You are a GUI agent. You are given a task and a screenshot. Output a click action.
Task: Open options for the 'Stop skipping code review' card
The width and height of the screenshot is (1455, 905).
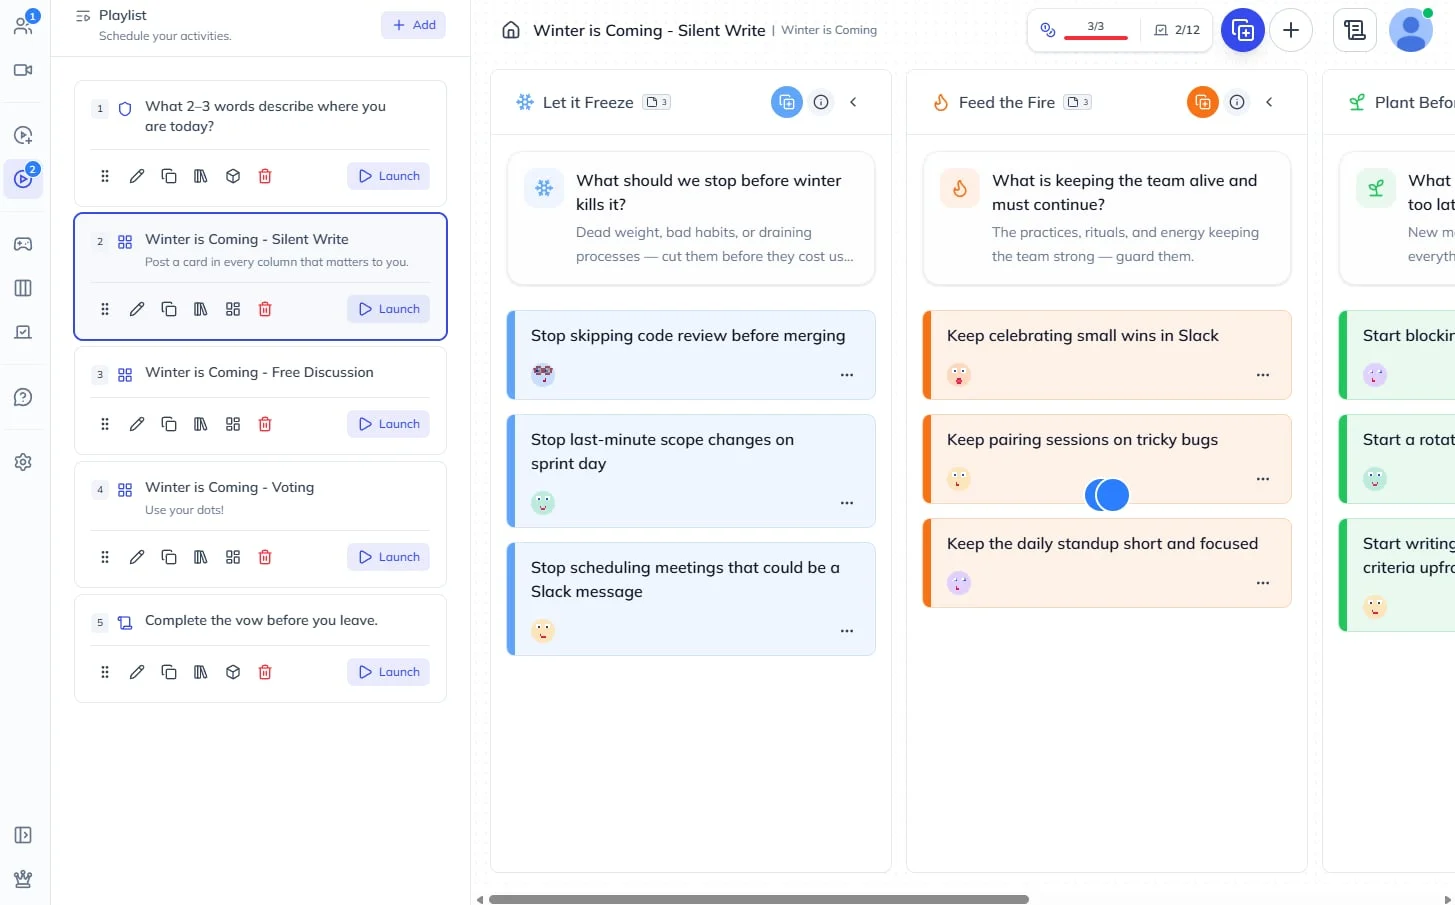847,375
